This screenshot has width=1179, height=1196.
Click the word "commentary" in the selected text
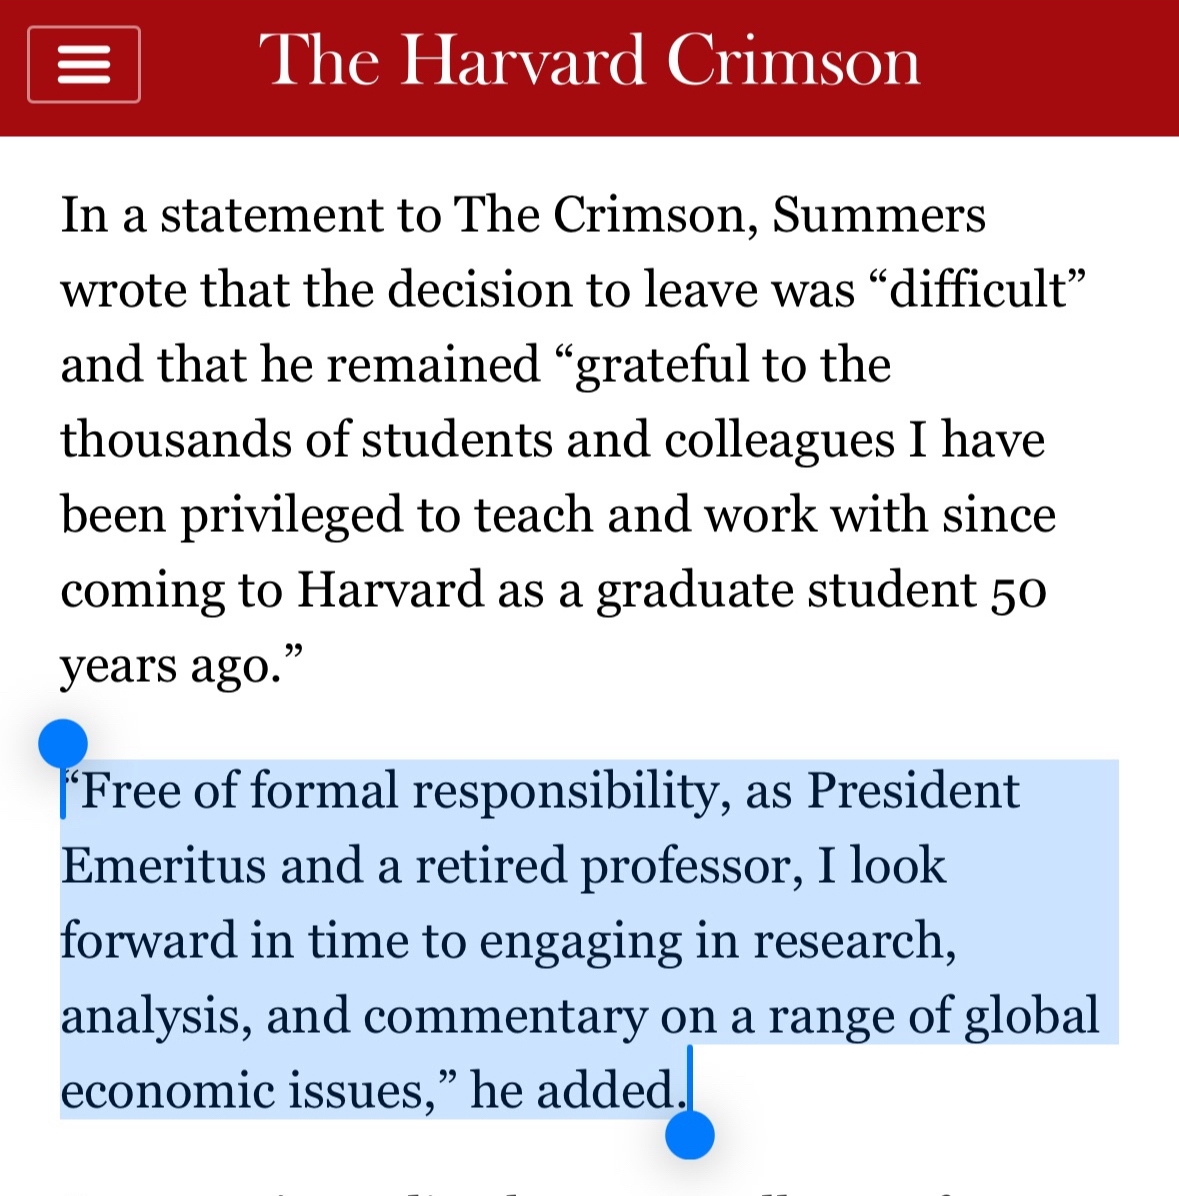505,1016
